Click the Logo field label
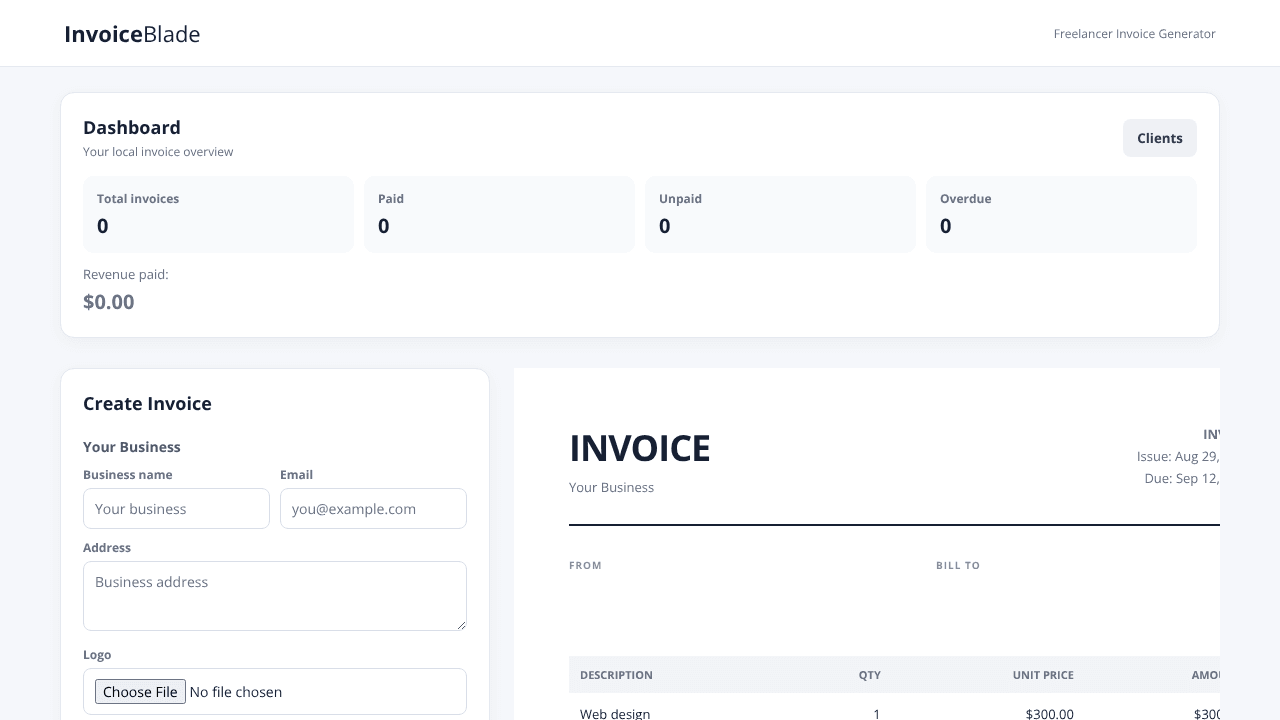 [x=97, y=655]
